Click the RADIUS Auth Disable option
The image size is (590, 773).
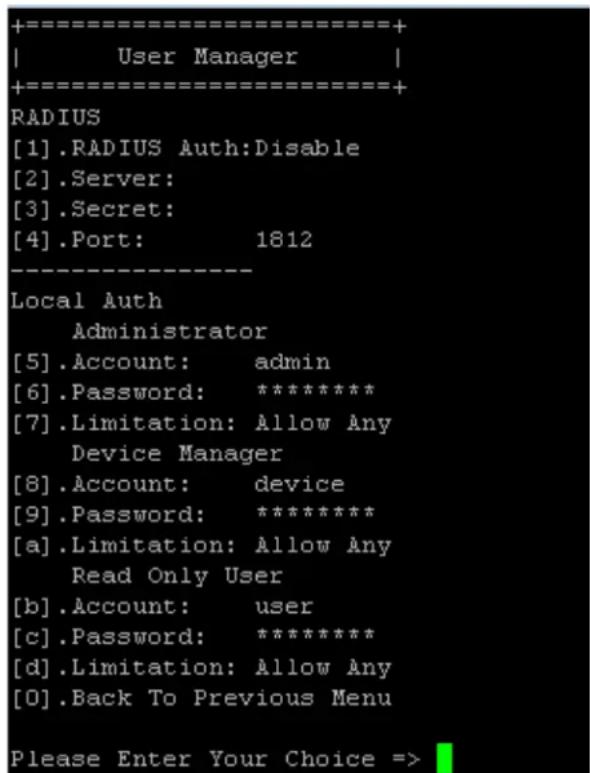185,148
